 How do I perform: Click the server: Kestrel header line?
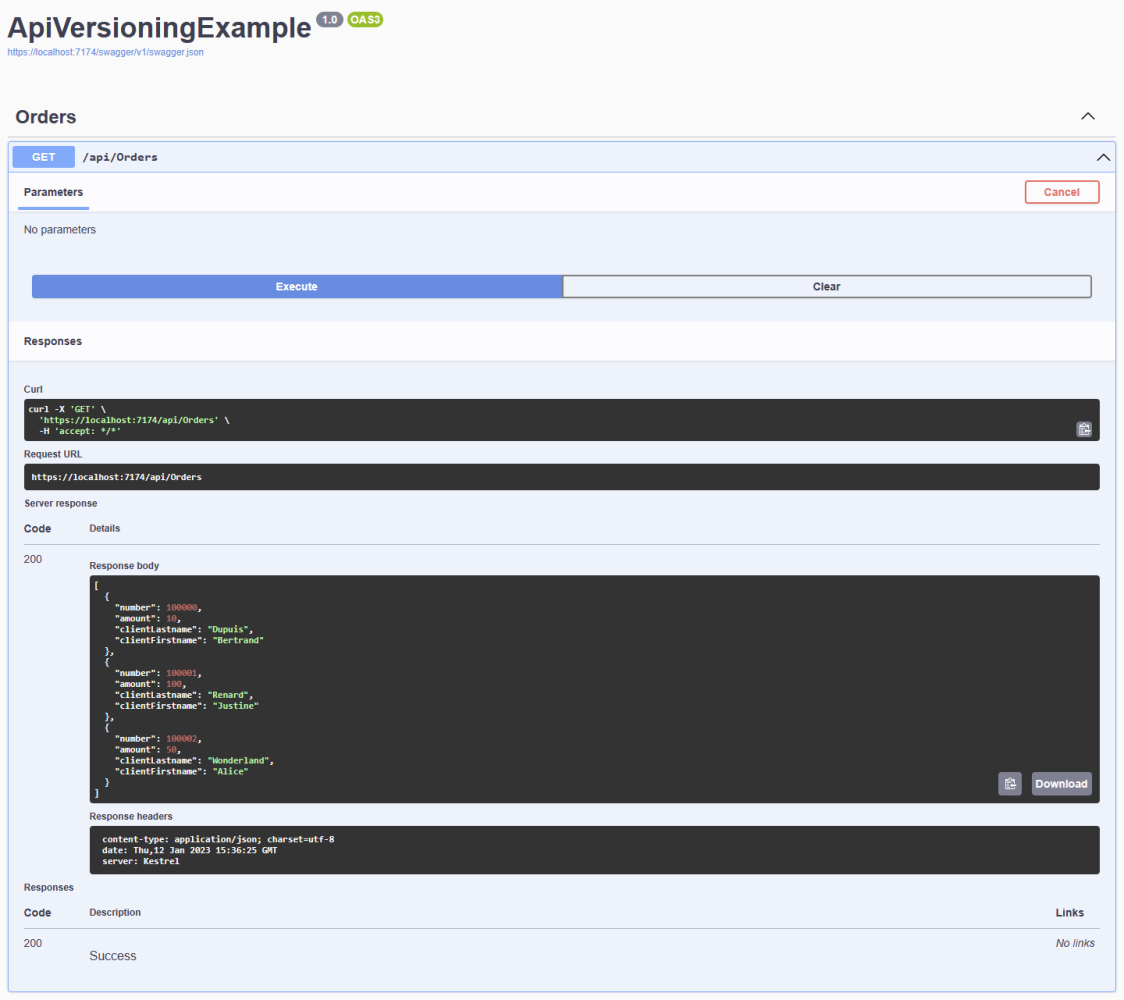pyautogui.click(x=140, y=861)
